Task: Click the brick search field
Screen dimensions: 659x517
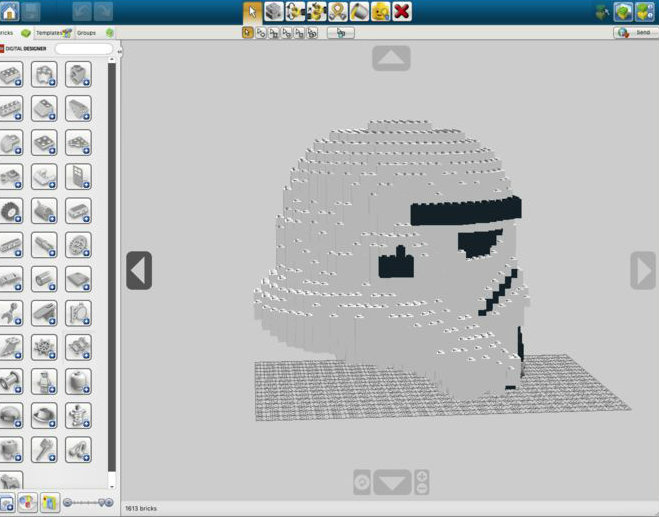Action: 84,49
